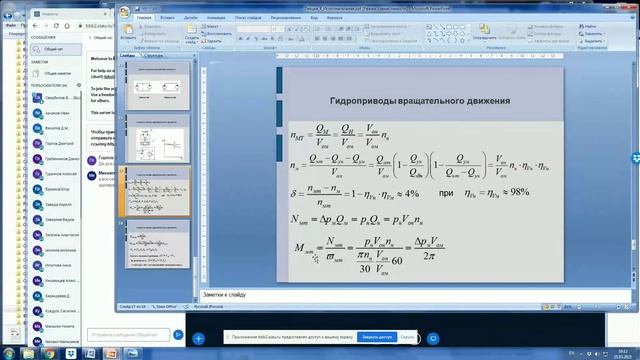640x360 pixels.
Task: Open Общие заметки in the sidebar
Action: pyautogui.click(x=56, y=73)
